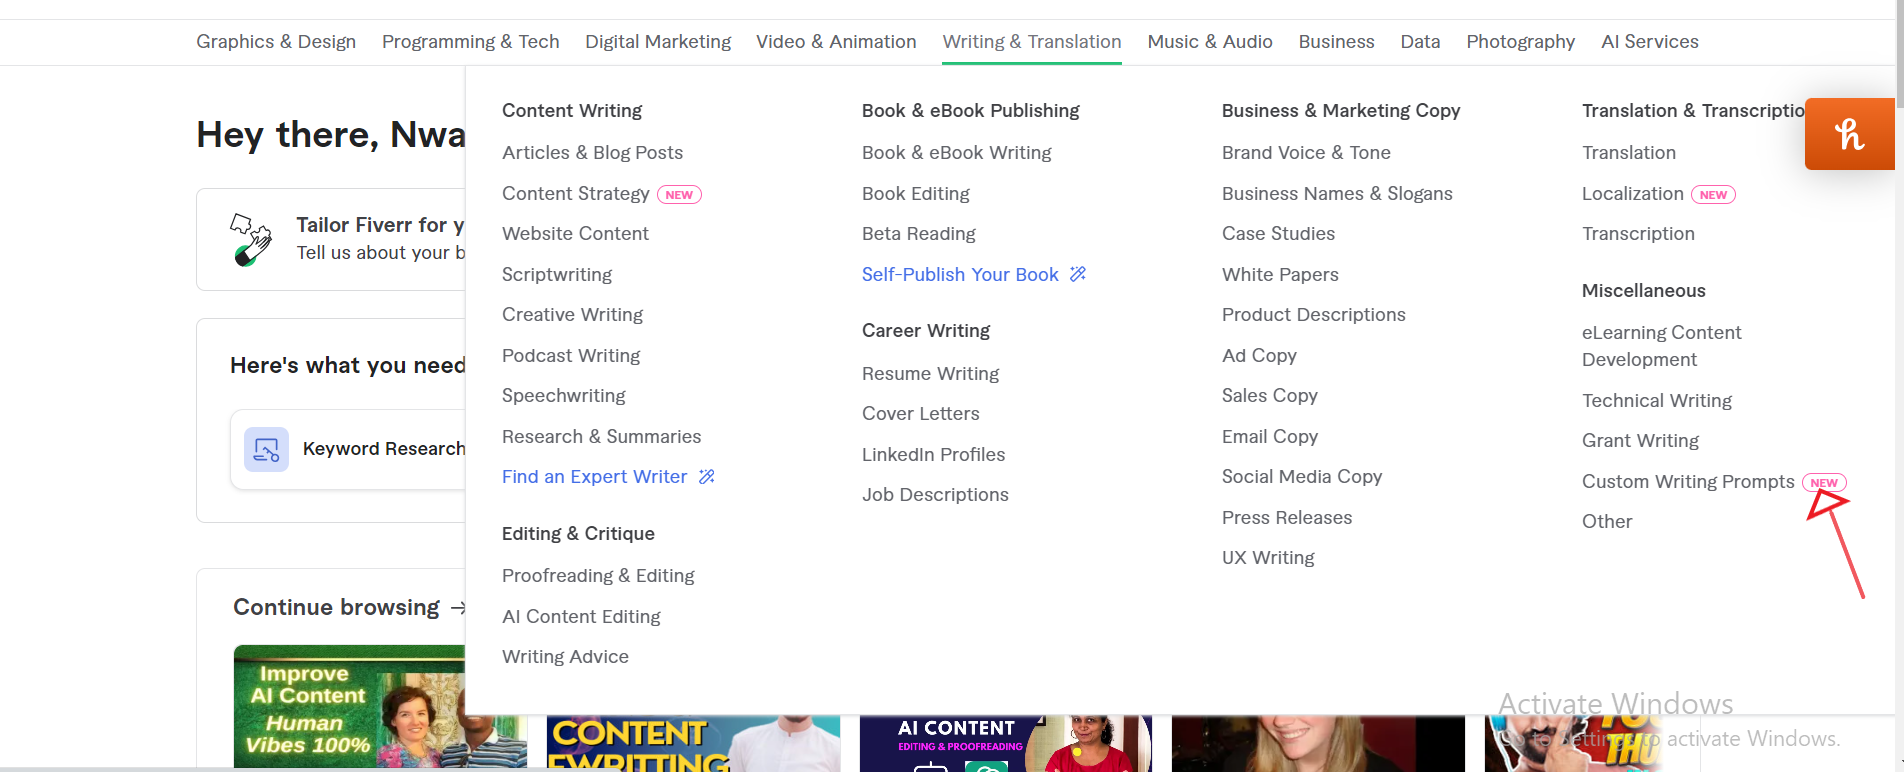Go to Resume Writing services

click(930, 374)
